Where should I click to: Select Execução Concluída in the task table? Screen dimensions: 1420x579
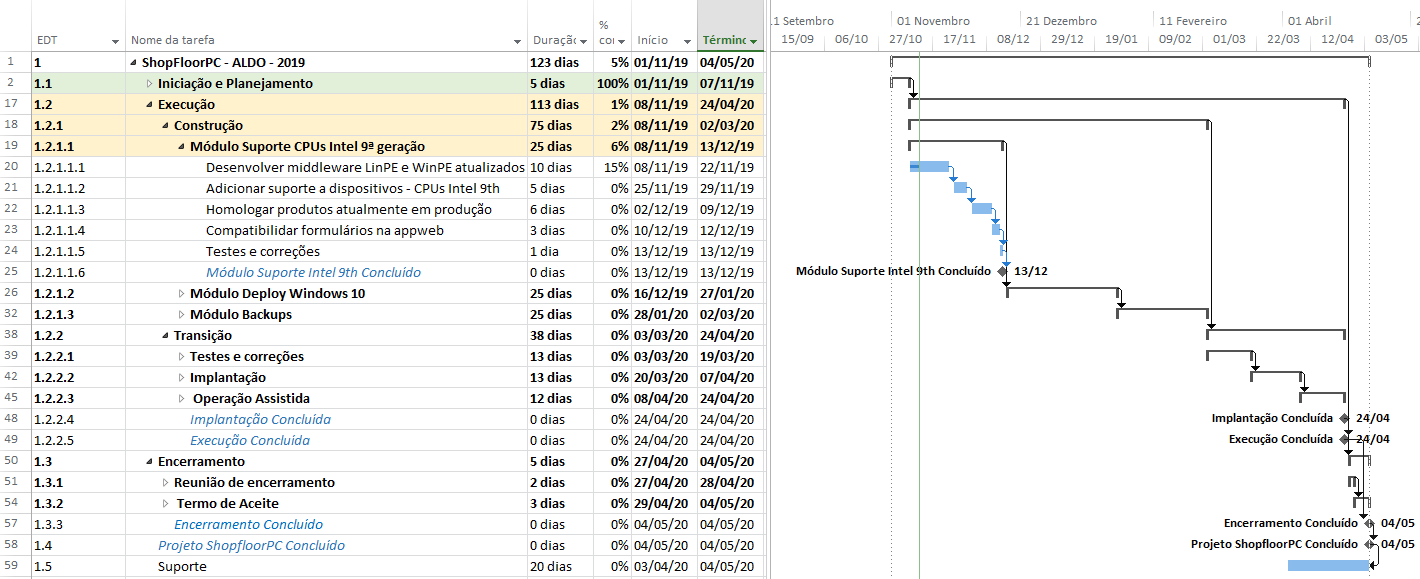coord(250,441)
